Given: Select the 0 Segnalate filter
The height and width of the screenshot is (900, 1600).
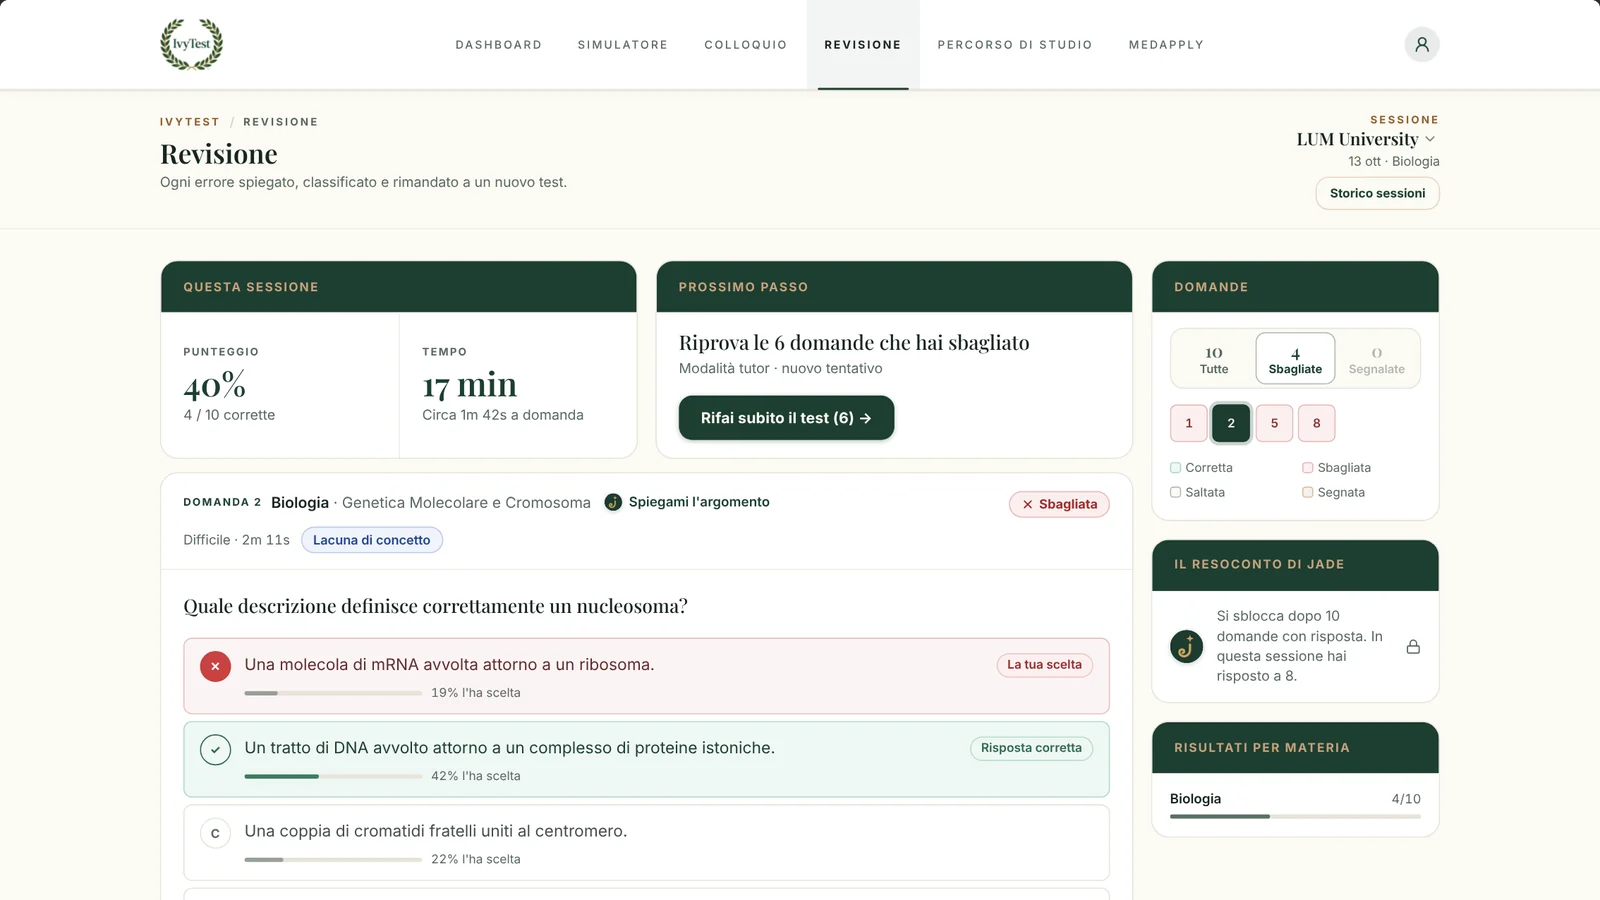Looking at the screenshot, I should pyautogui.click(x=1376, y=359).
